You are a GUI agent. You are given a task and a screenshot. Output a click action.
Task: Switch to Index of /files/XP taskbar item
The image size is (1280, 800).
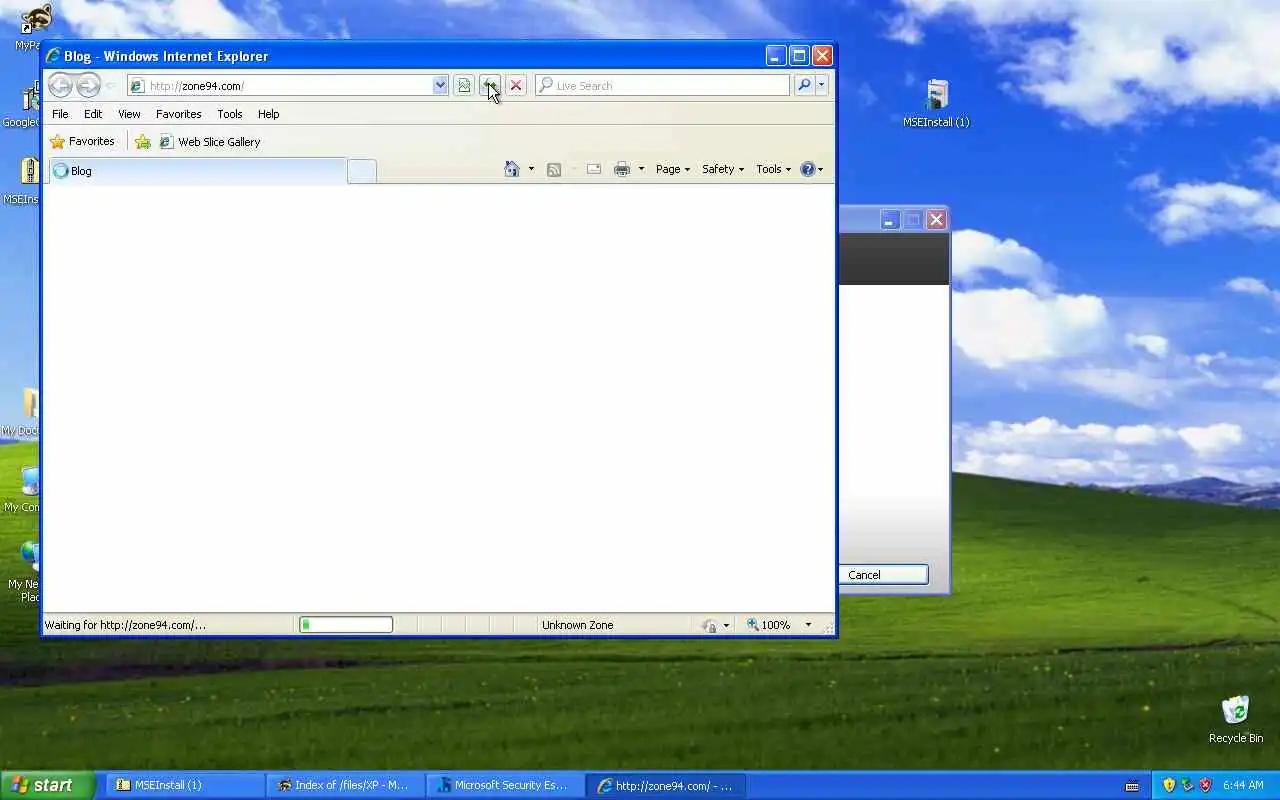click(345, 785)
